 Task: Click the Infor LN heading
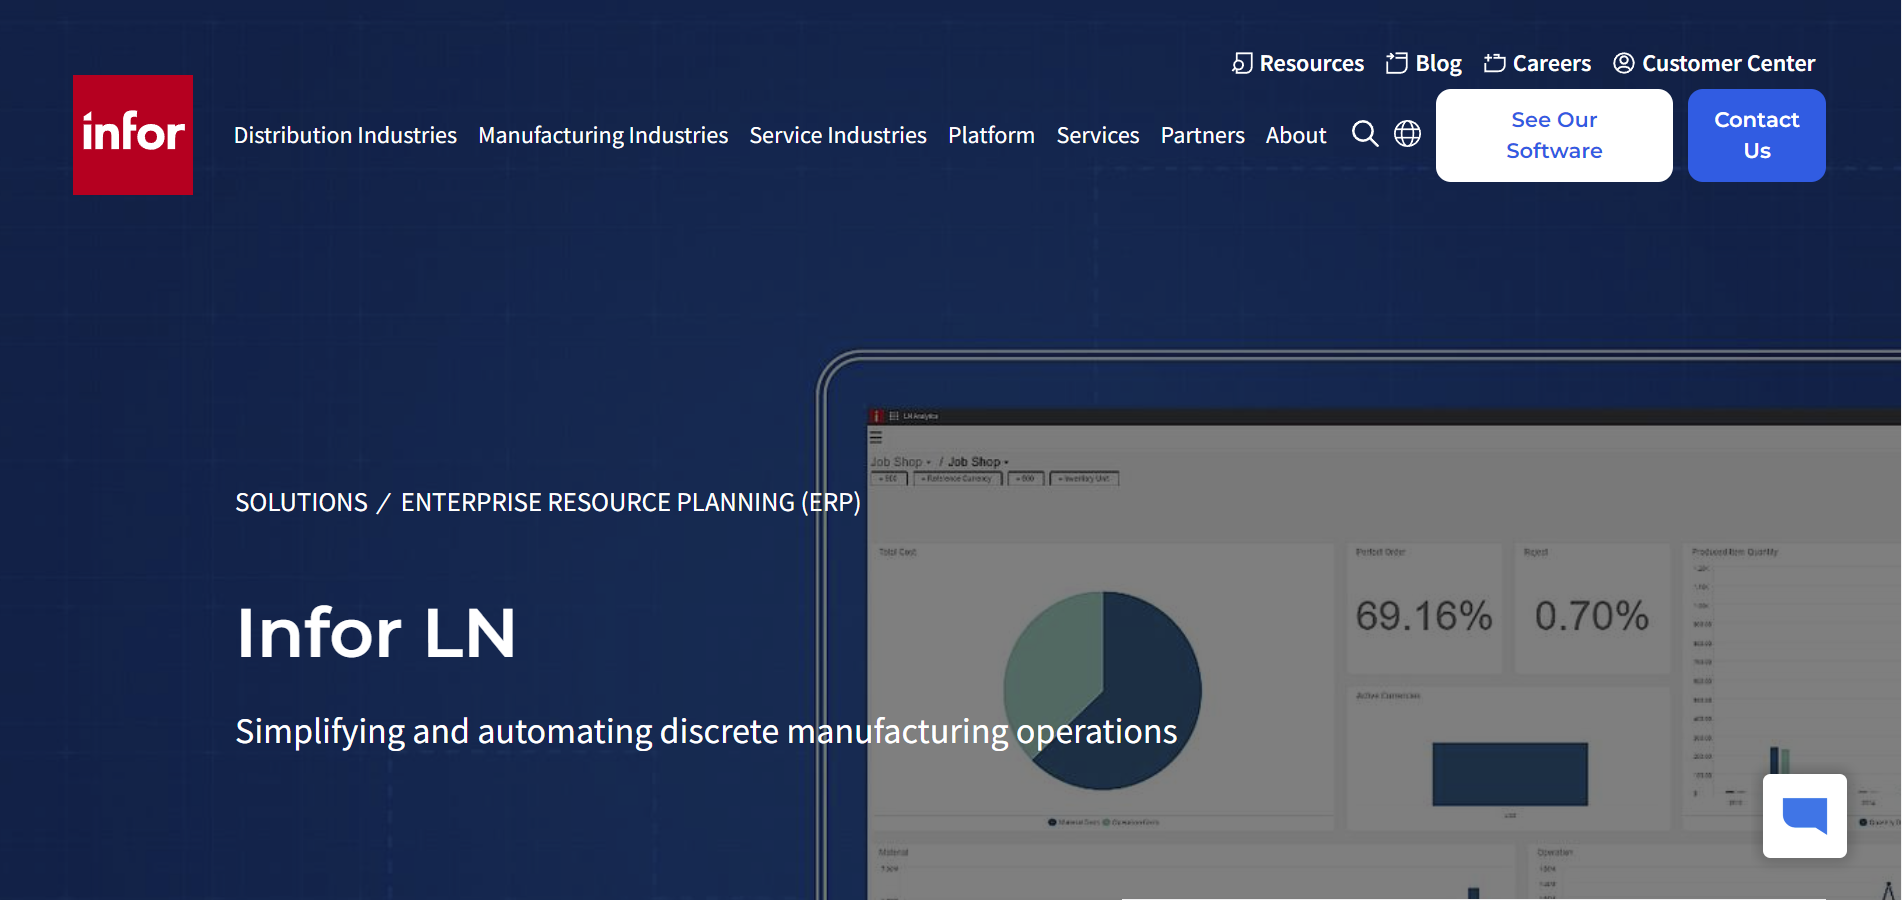click(376, 633)
